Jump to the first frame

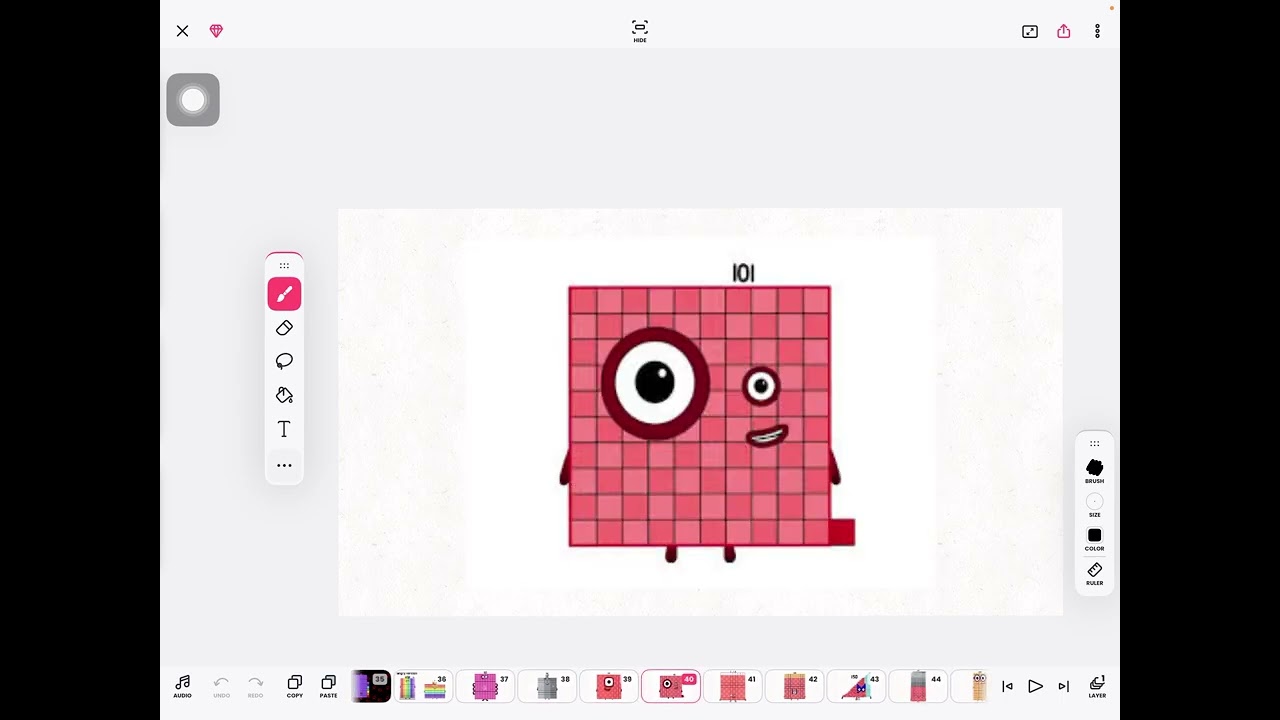pyautogui.click(x=1007, y=686)
